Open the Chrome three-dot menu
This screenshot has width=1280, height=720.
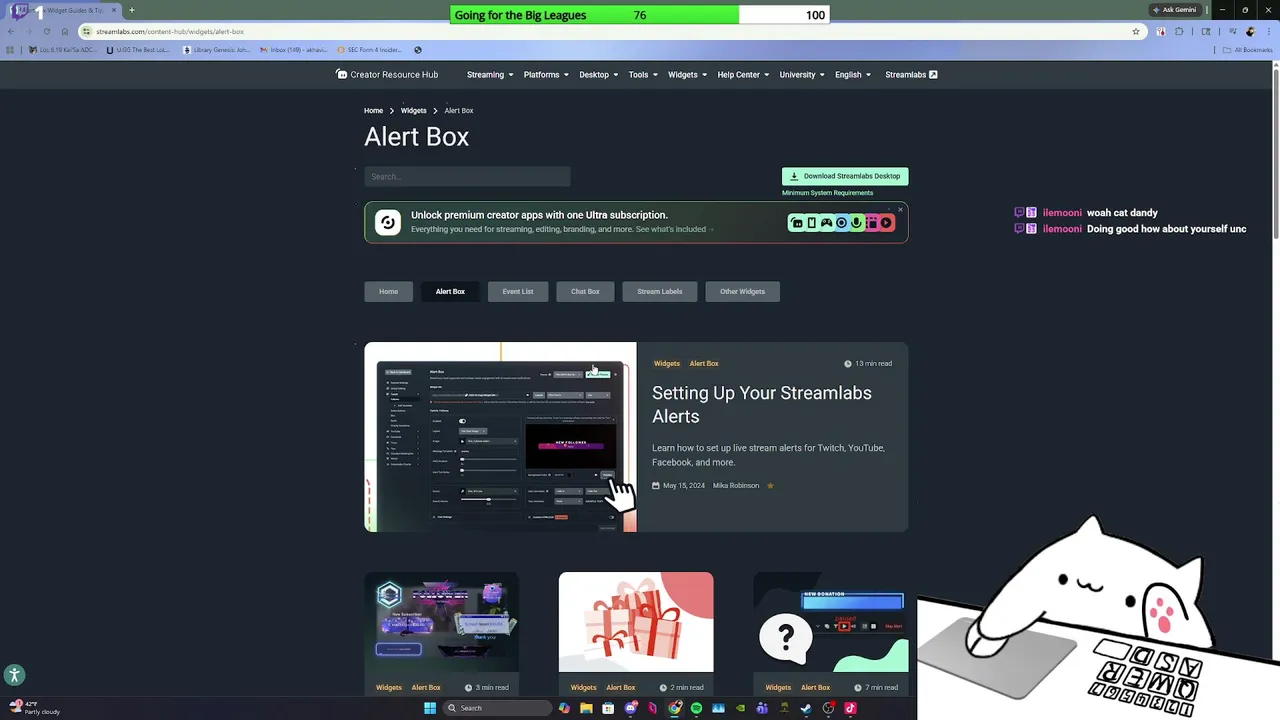1269,31
